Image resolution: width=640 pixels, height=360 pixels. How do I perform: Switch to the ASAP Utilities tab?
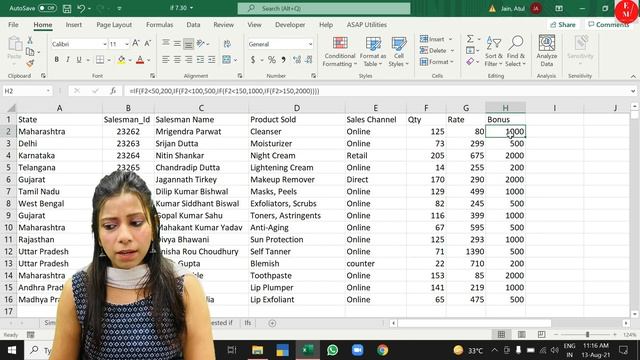(367, 24)
